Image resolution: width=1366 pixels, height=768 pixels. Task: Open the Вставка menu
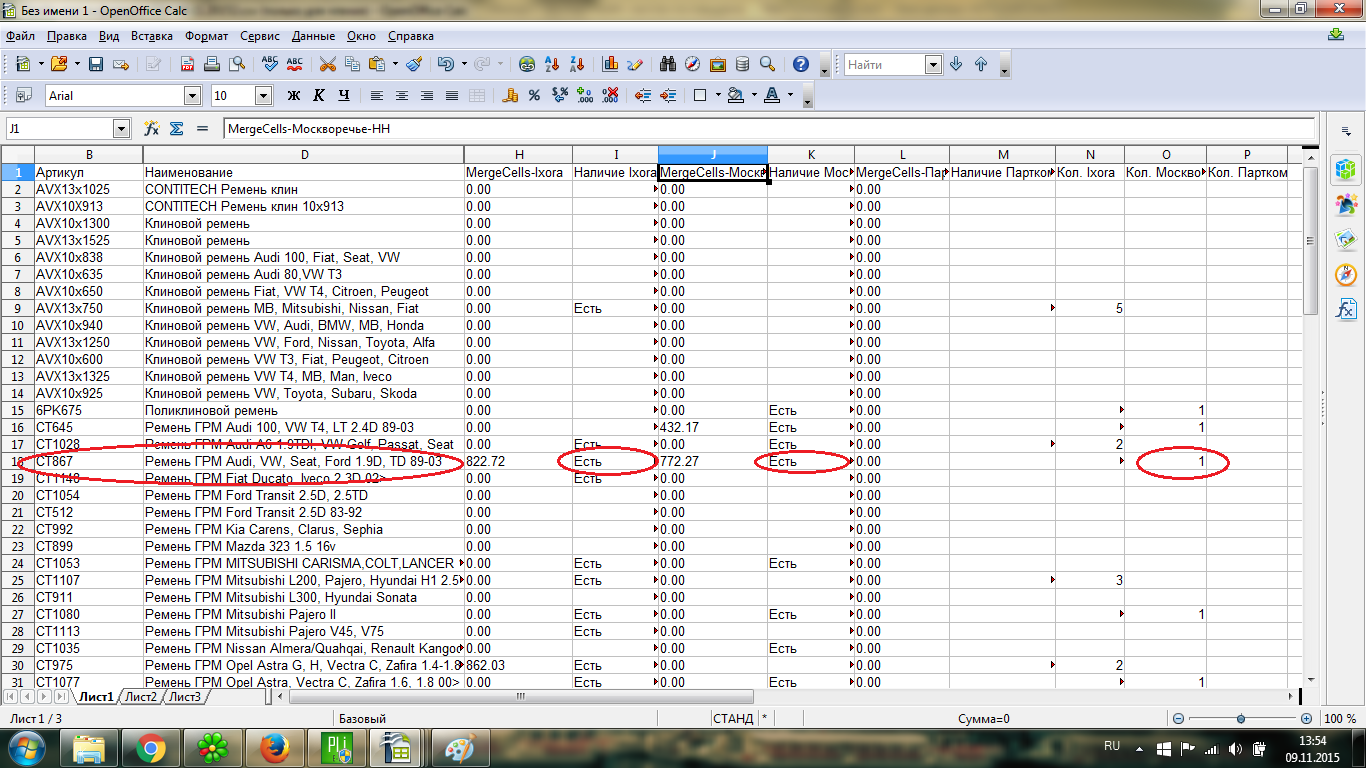152,35
